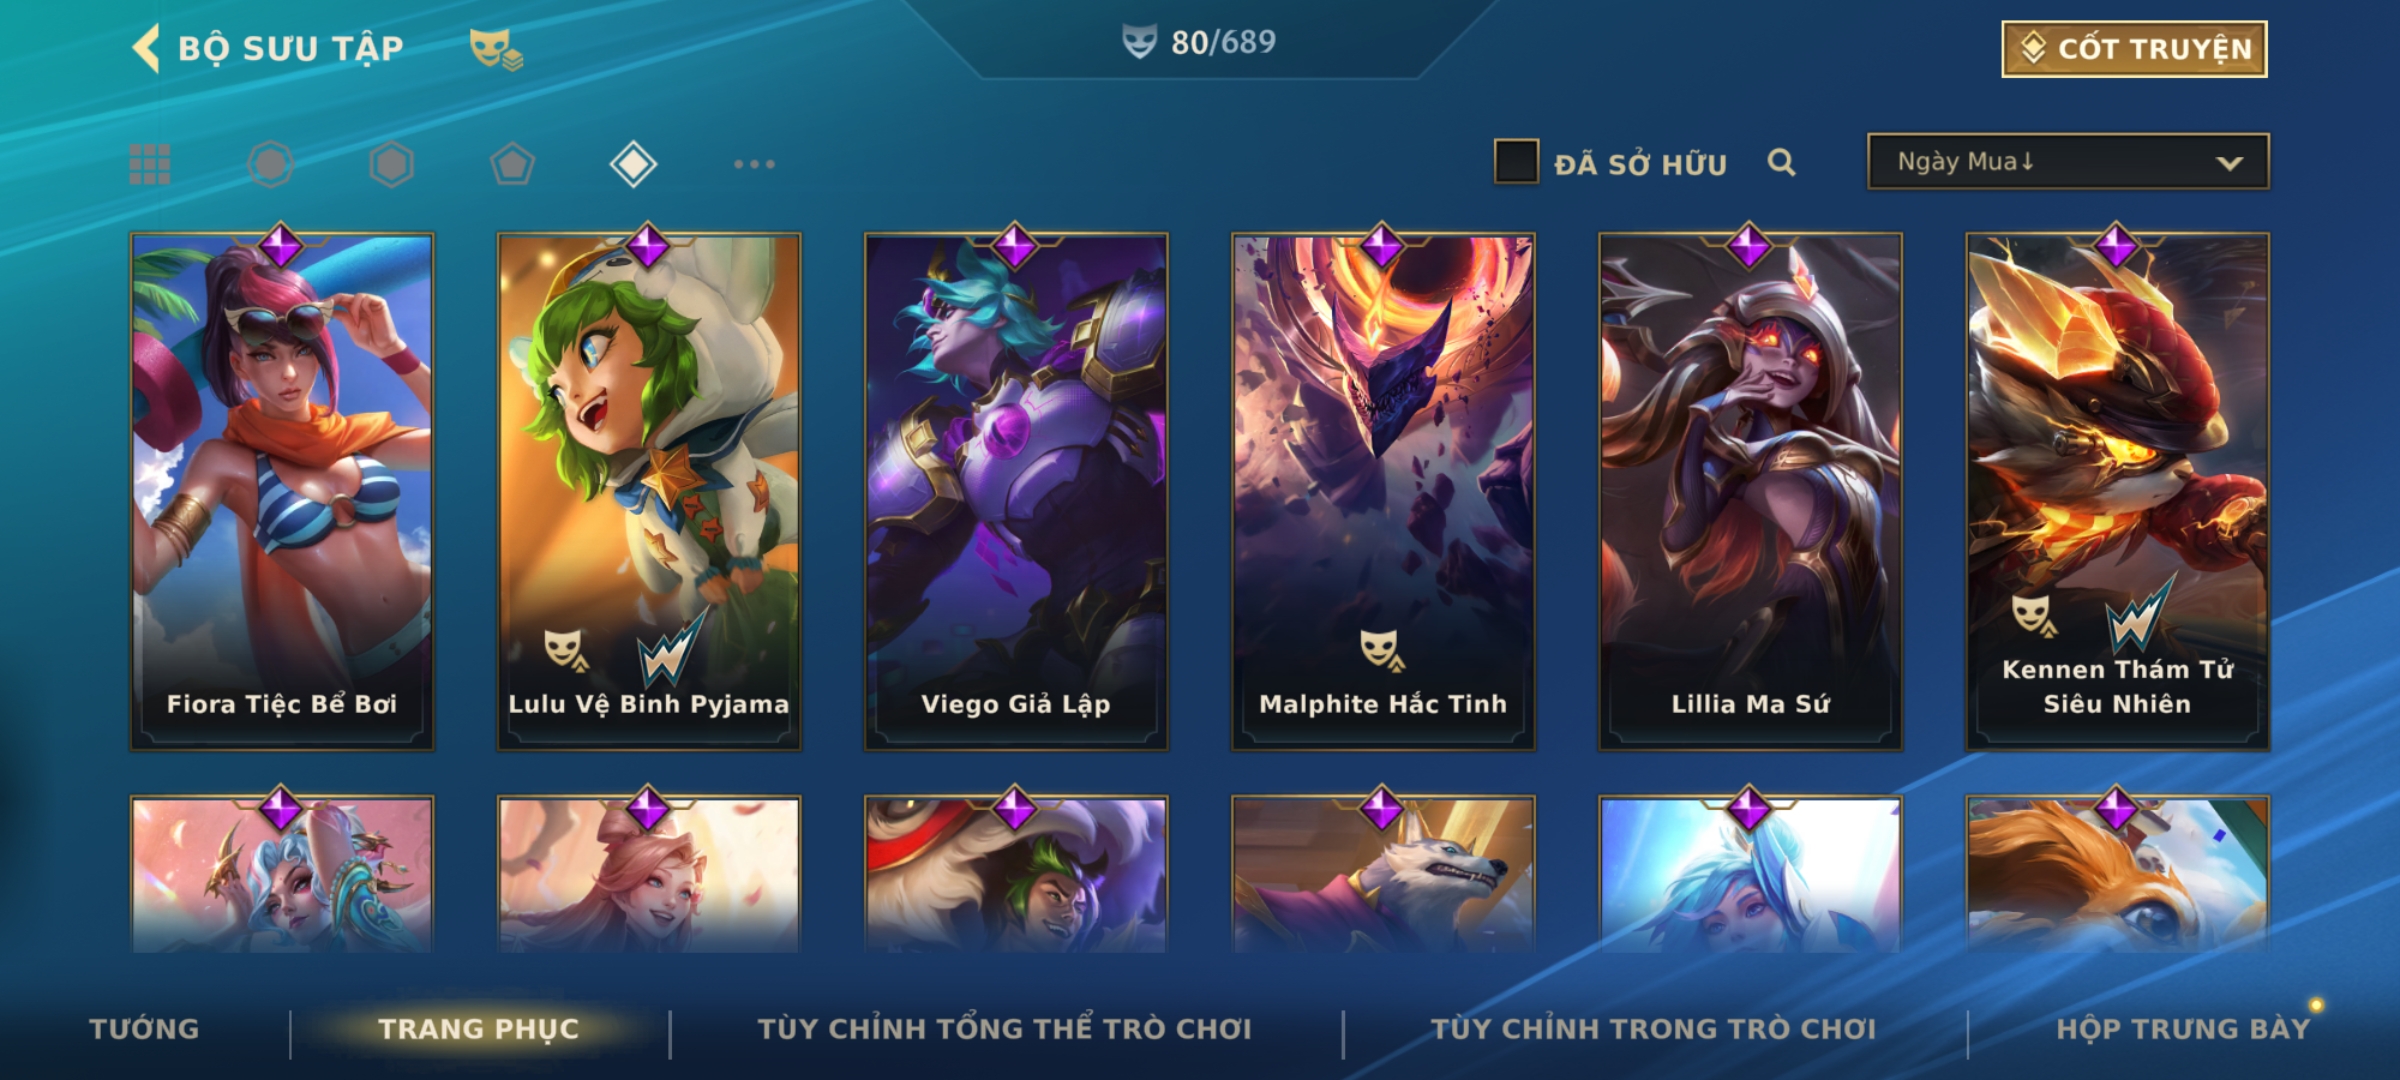Go back using the Bộ Sưu Tập arrow
This screenshot has width=2400, height=1080.
(x=146, y=49)
